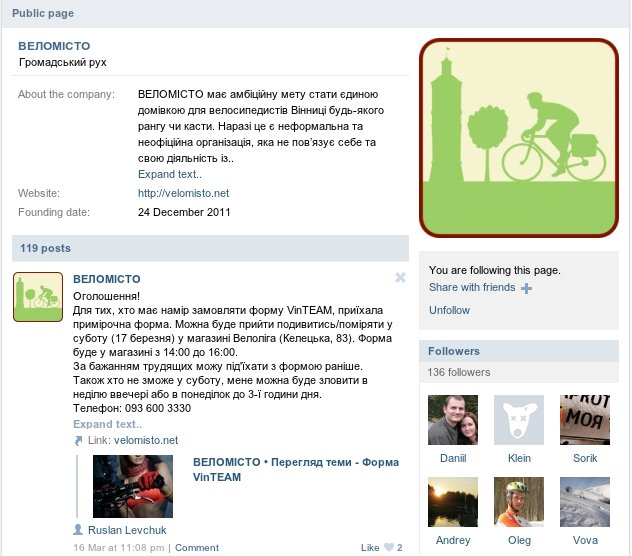Viewport: 632px width, 556px height.
Task: Open the attached cyclist photo thumbnail
Action: 133,486
